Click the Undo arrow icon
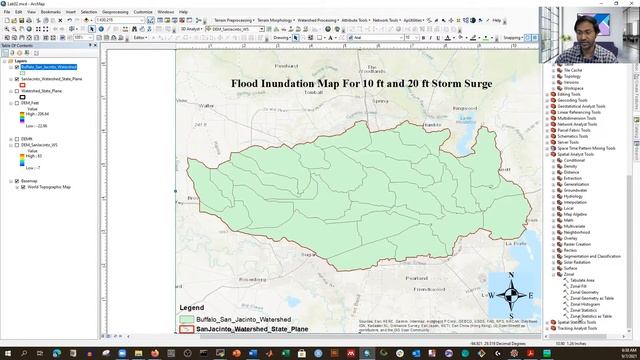Screen dimensions: 640x360 (x=69, y=20)
